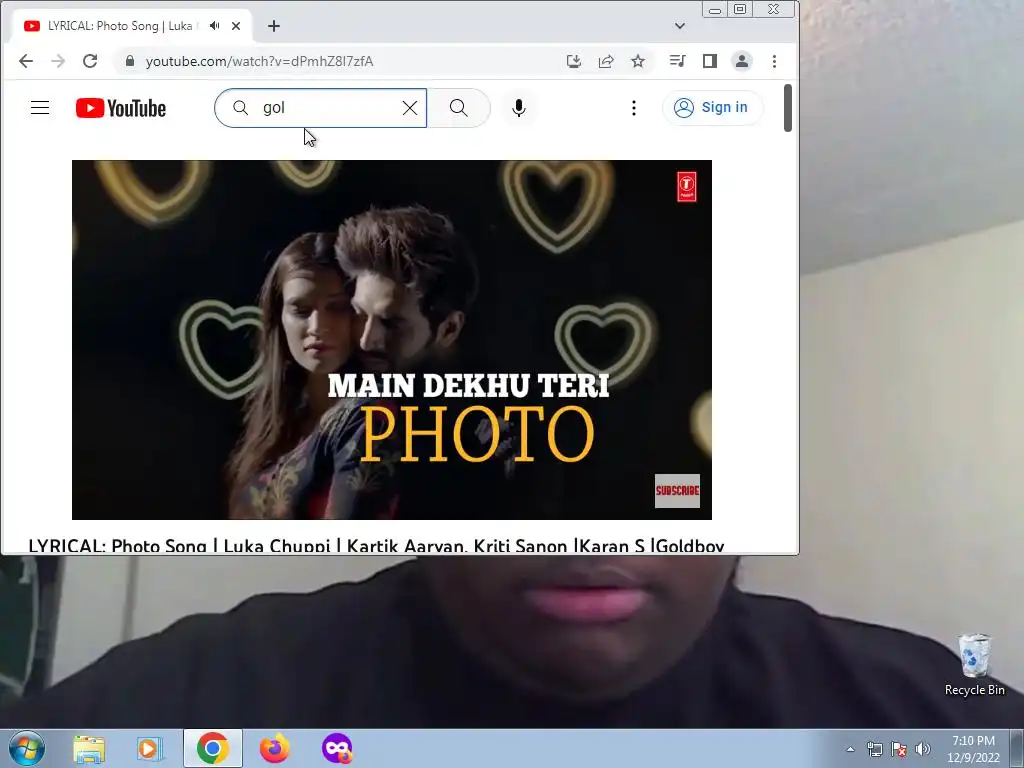Select the address bar URL

coord(259,61)
